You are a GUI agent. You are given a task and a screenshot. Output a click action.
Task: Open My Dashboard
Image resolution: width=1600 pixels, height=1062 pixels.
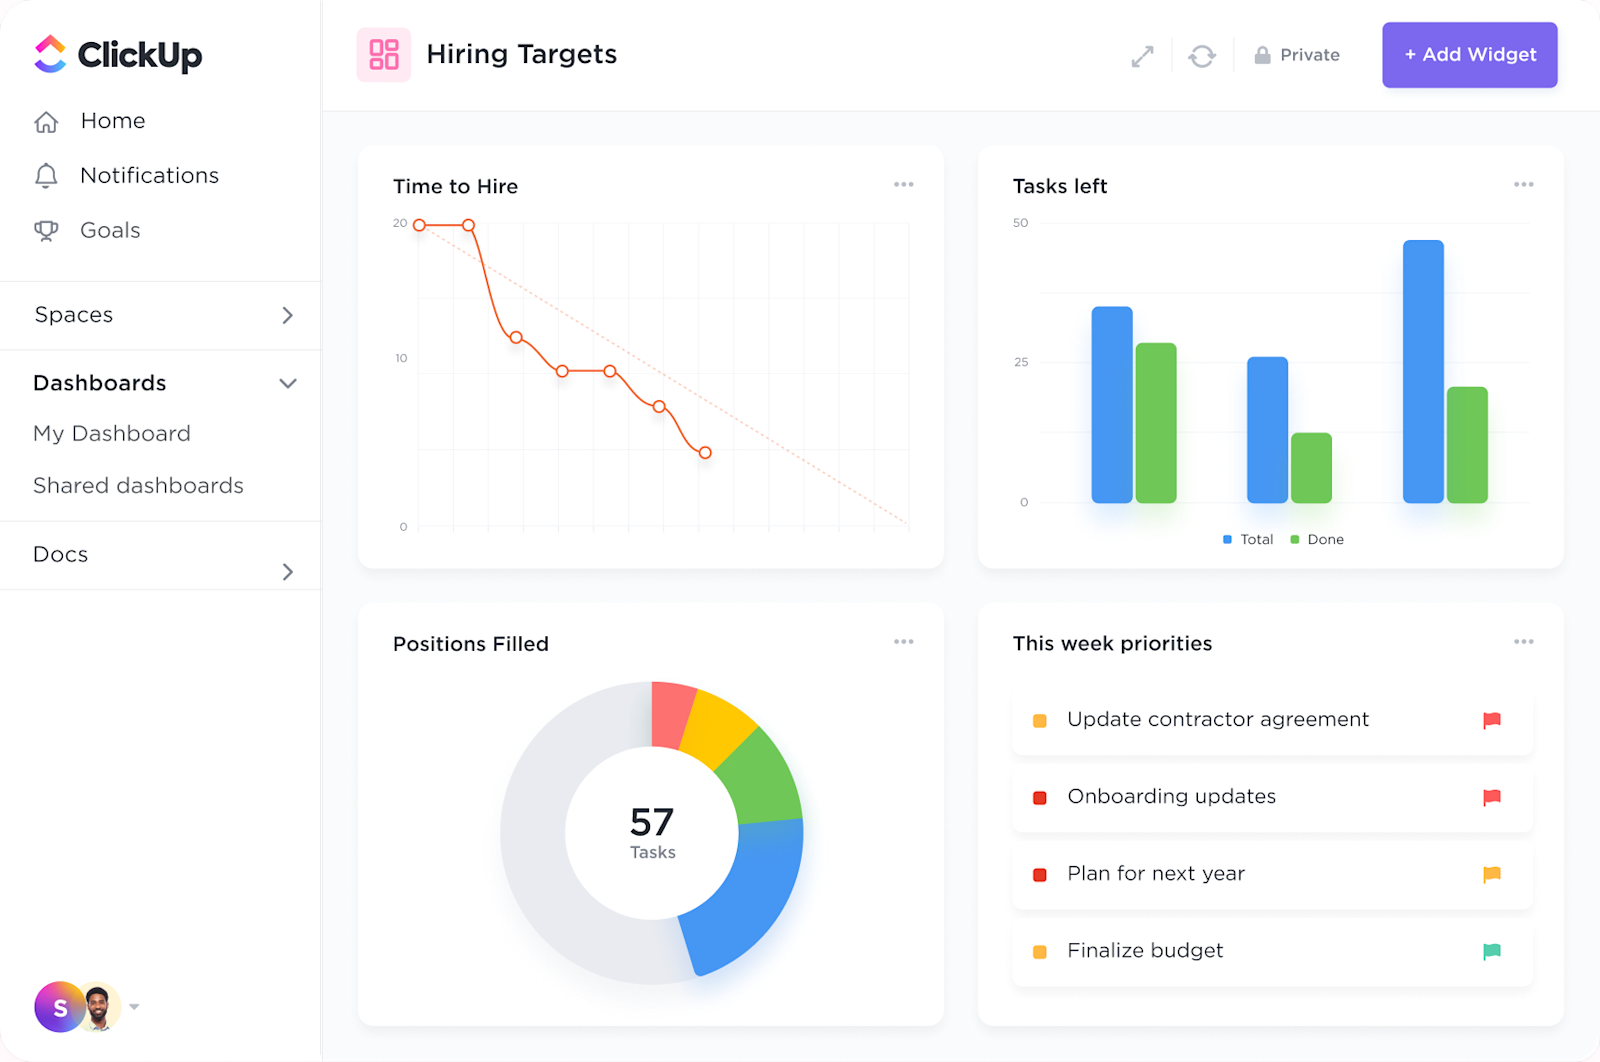[111, 434]
